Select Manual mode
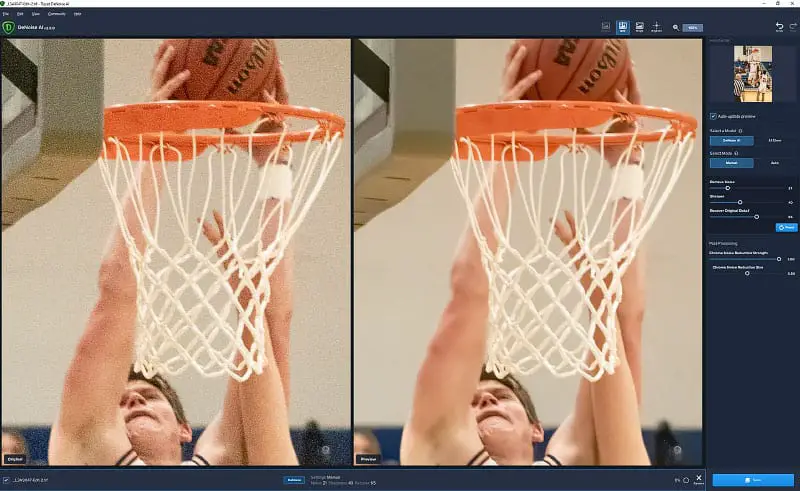This screenshot has width=800, height=491. coord(731,163)
